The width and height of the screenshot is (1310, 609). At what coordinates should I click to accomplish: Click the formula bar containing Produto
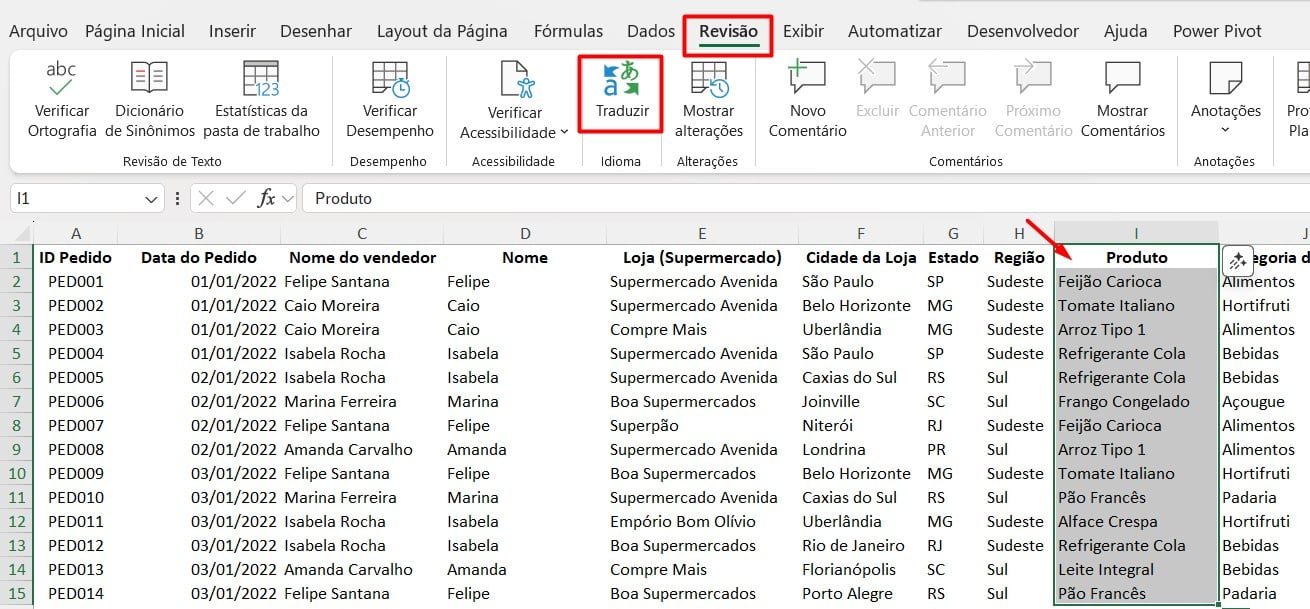[800, 199]
